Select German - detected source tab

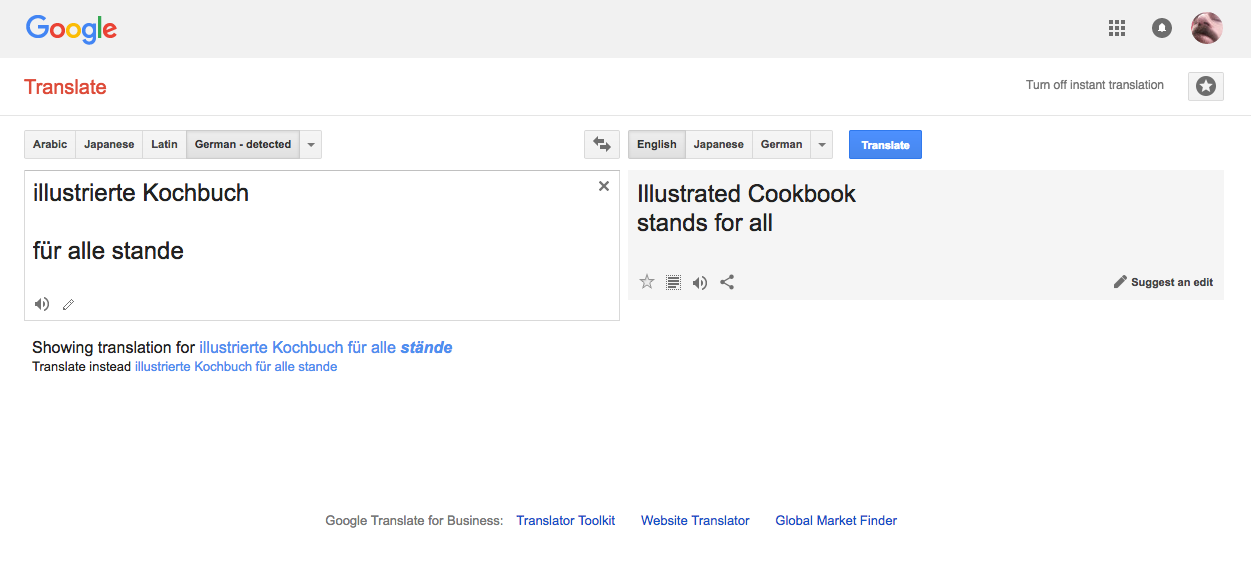coord(243,144)
